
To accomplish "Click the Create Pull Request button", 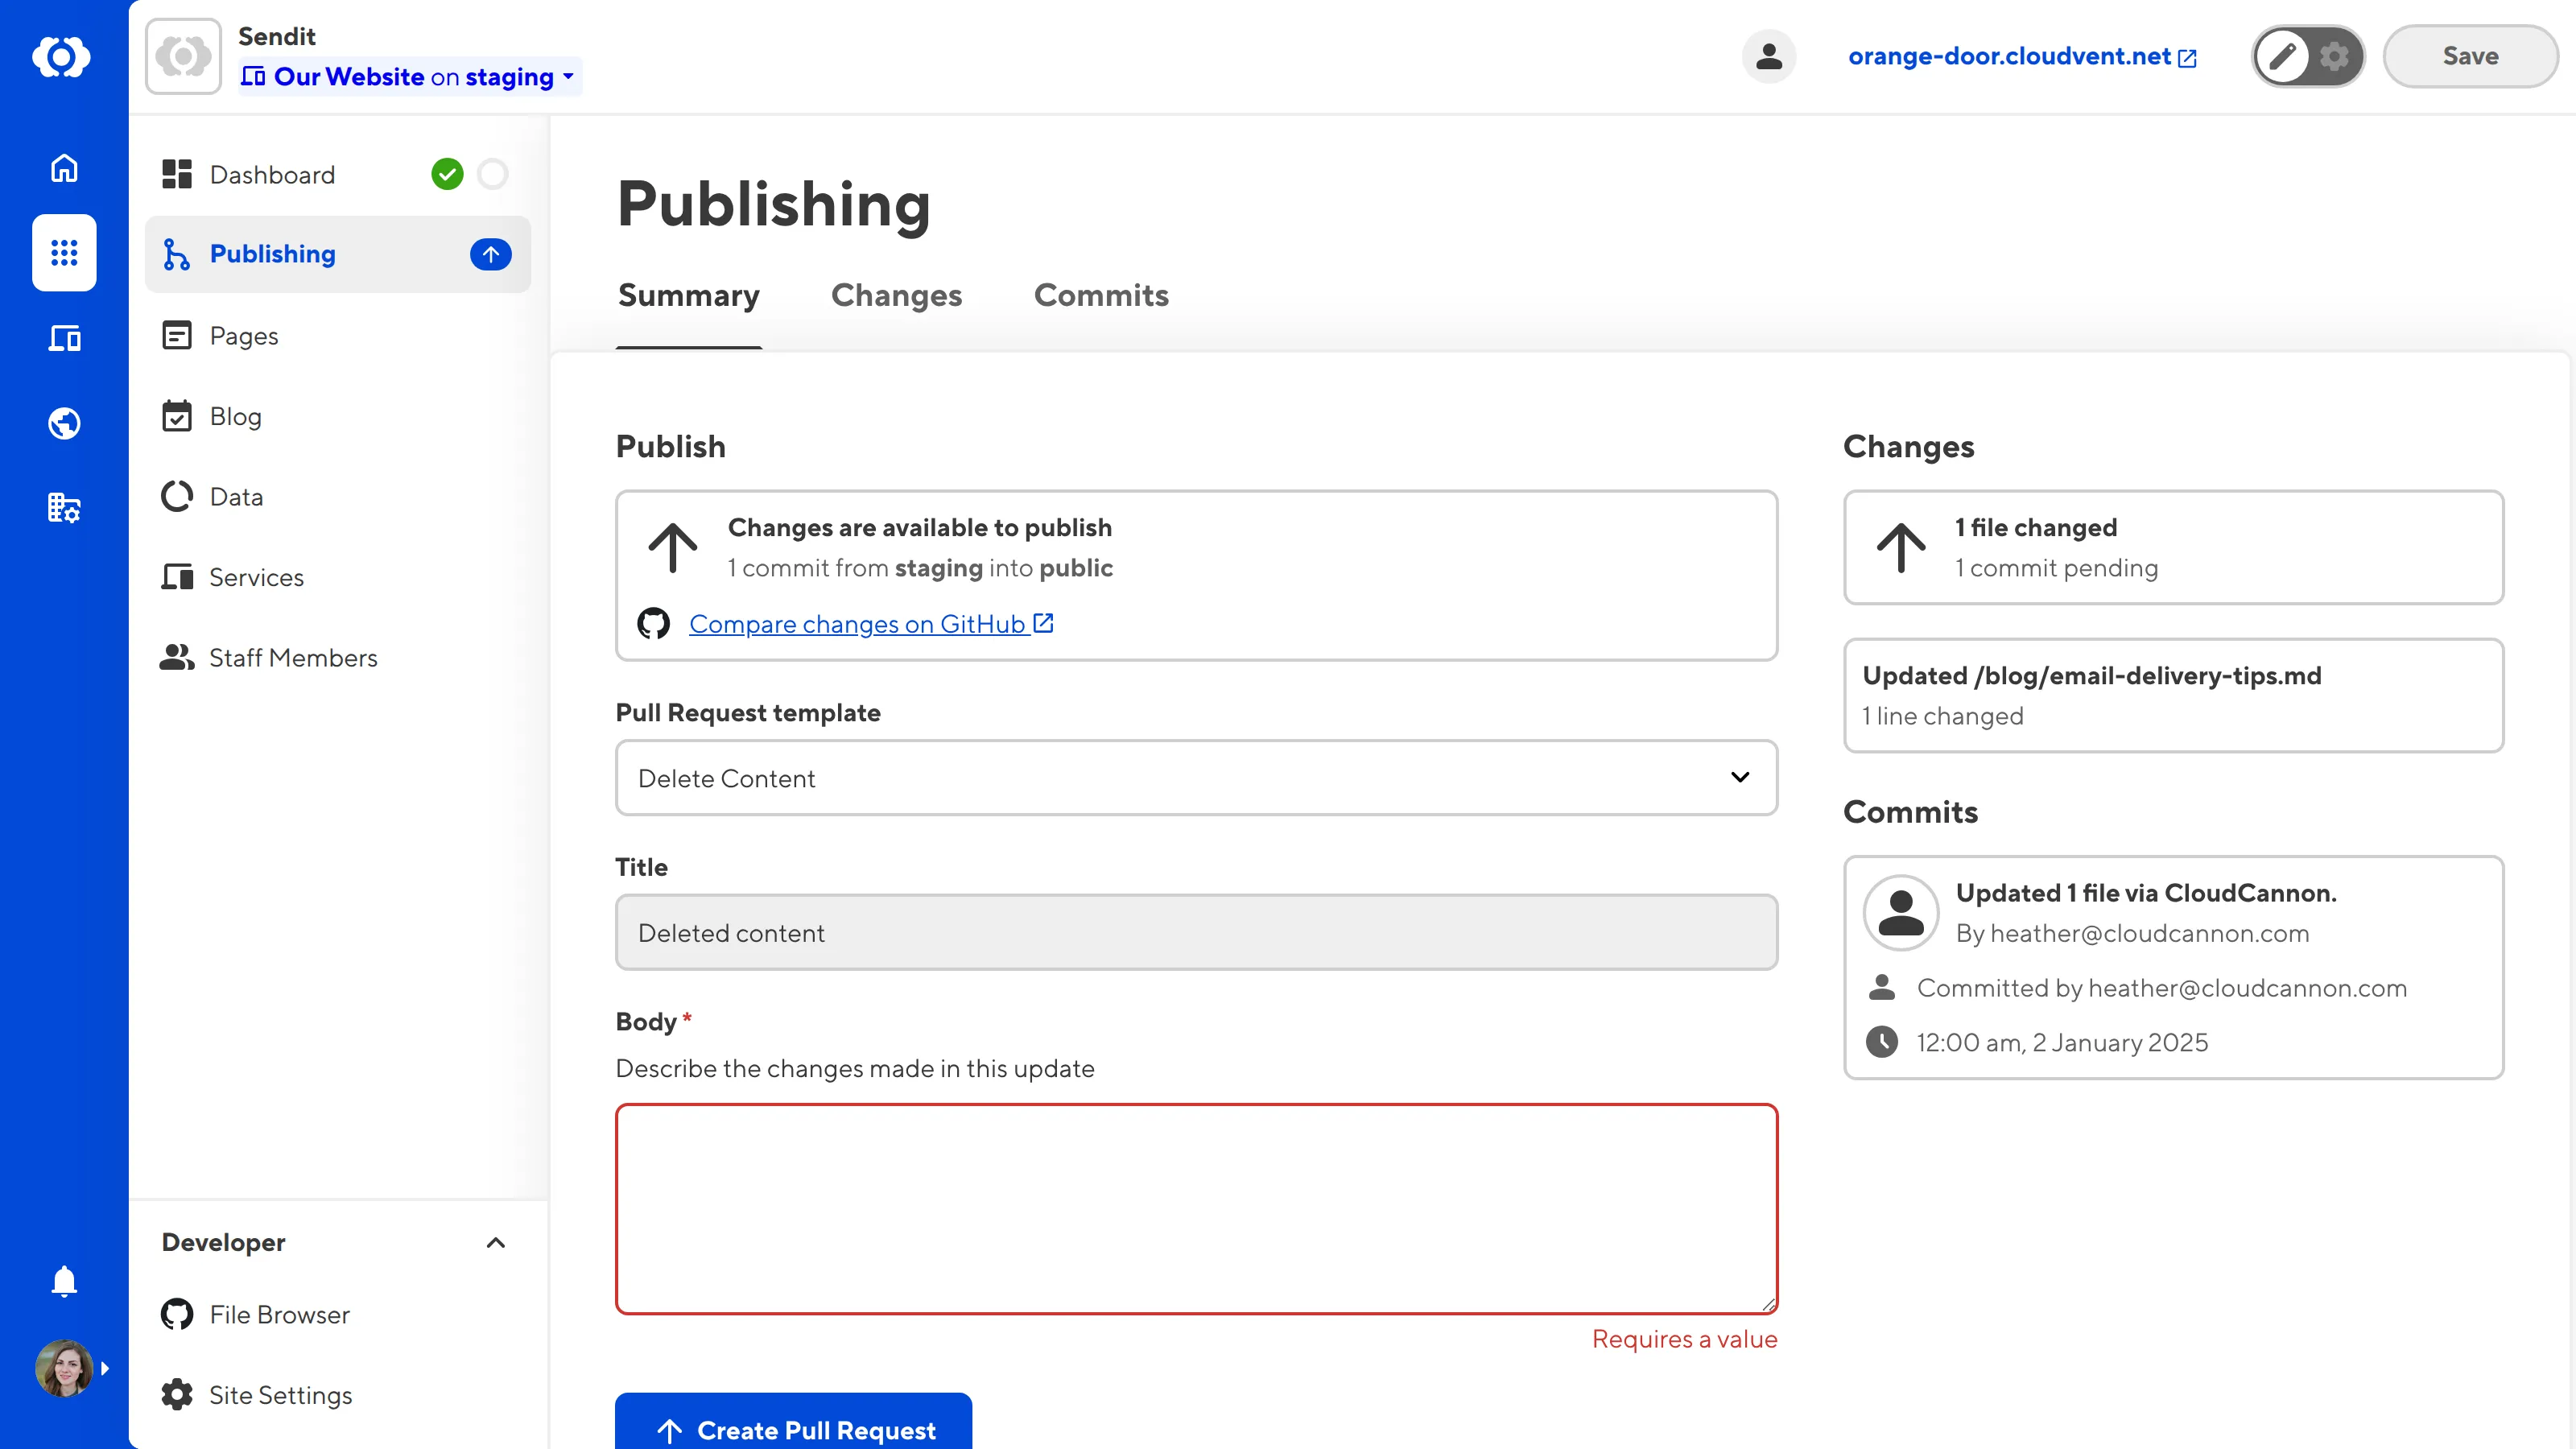I will [792, 1430].
